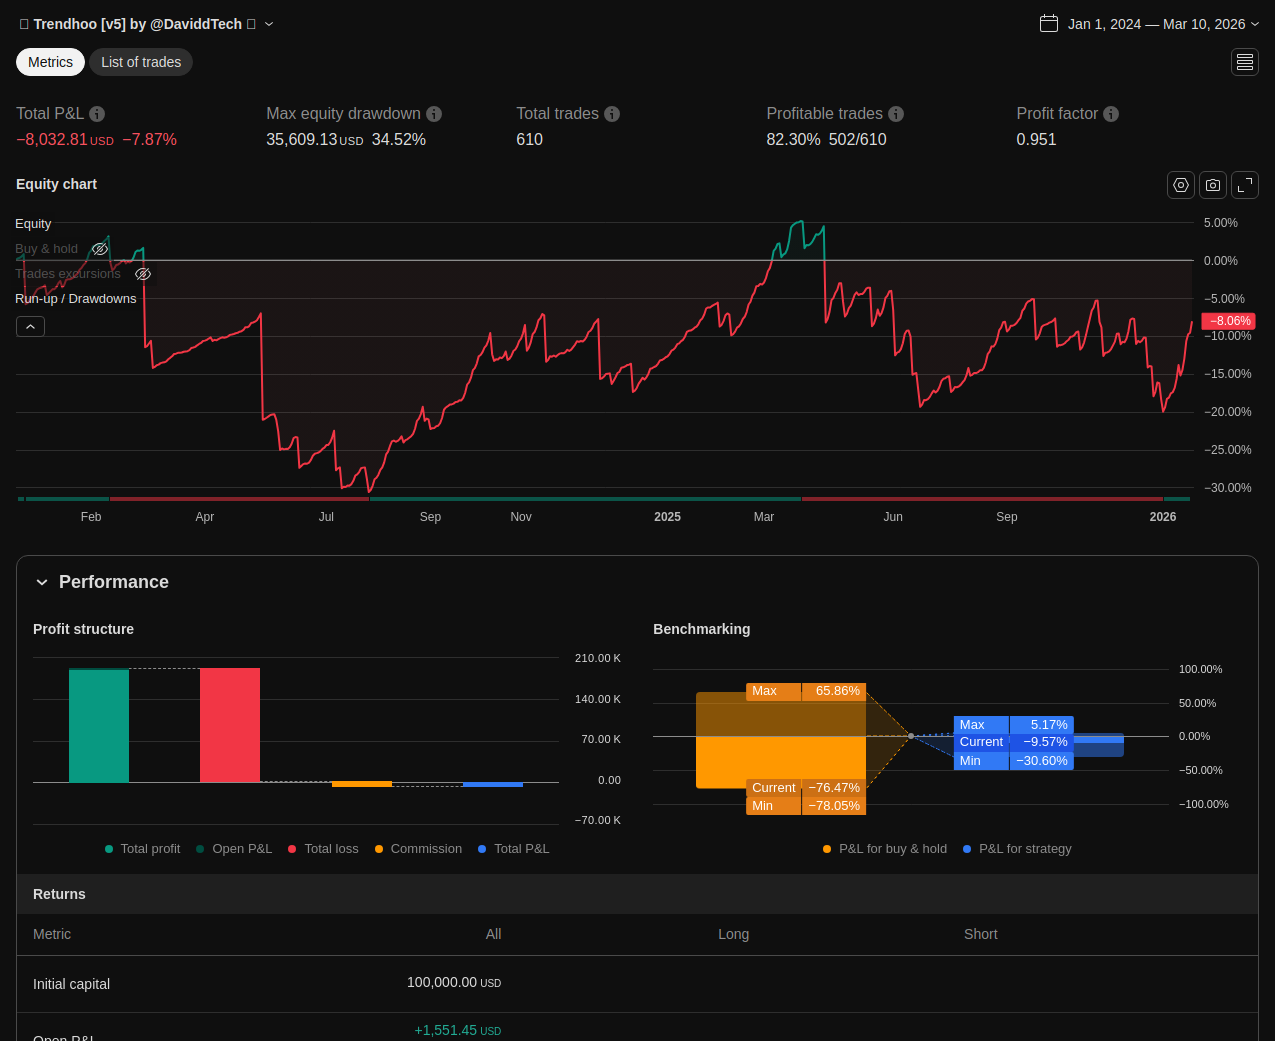Click the info icon beside Profitable trades

tap(896, 114)
